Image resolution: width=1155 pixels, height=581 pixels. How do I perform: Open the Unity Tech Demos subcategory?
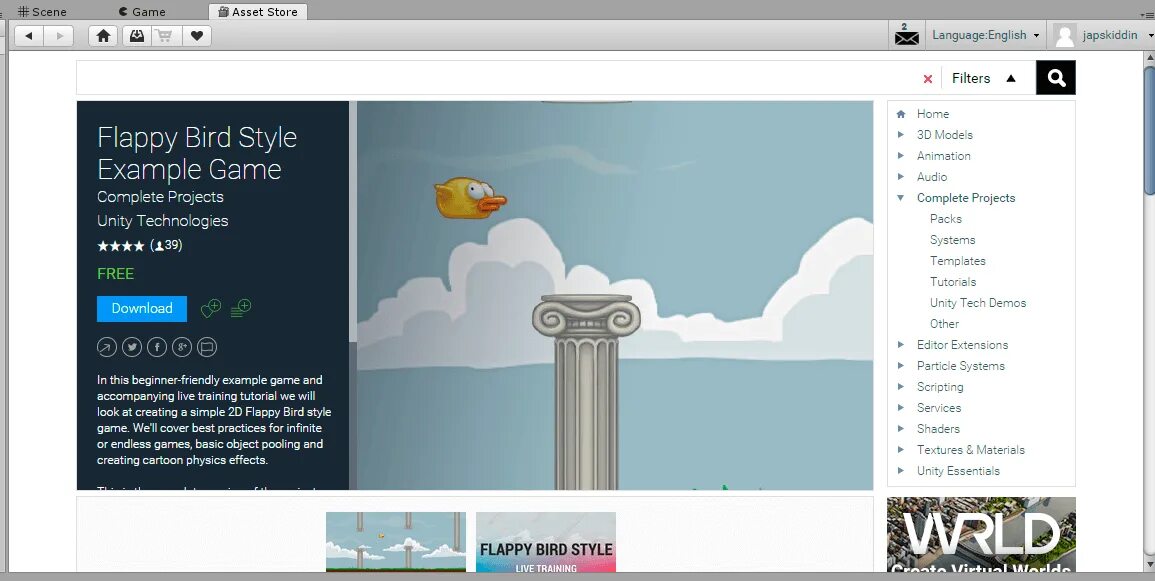(977, 303)
